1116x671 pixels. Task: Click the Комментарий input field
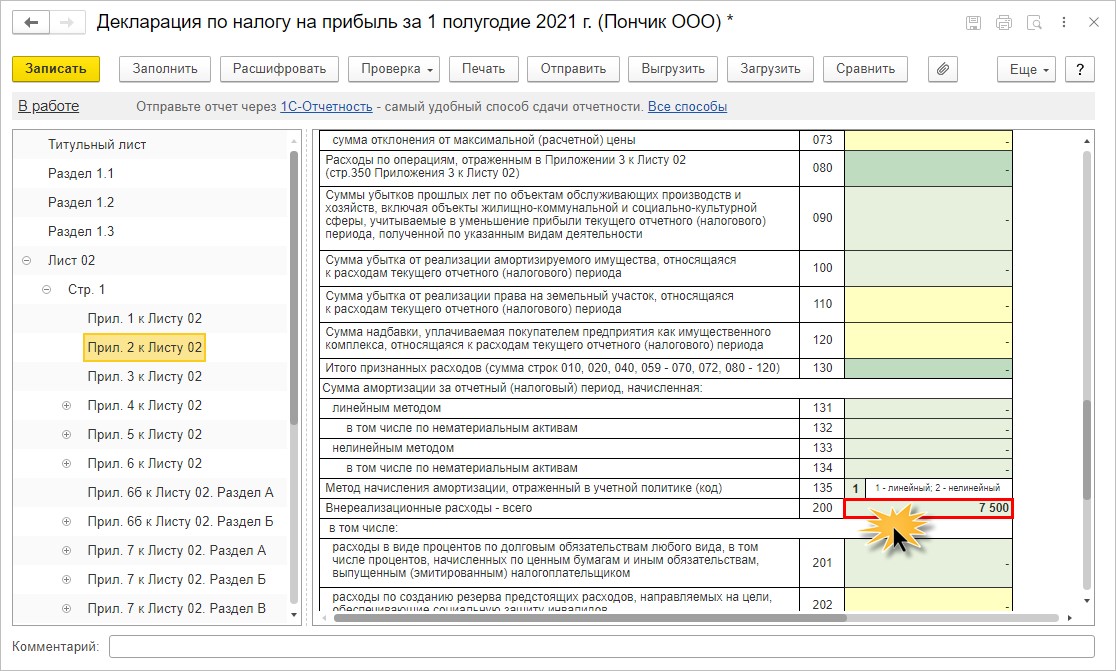[x=601, y=647]
